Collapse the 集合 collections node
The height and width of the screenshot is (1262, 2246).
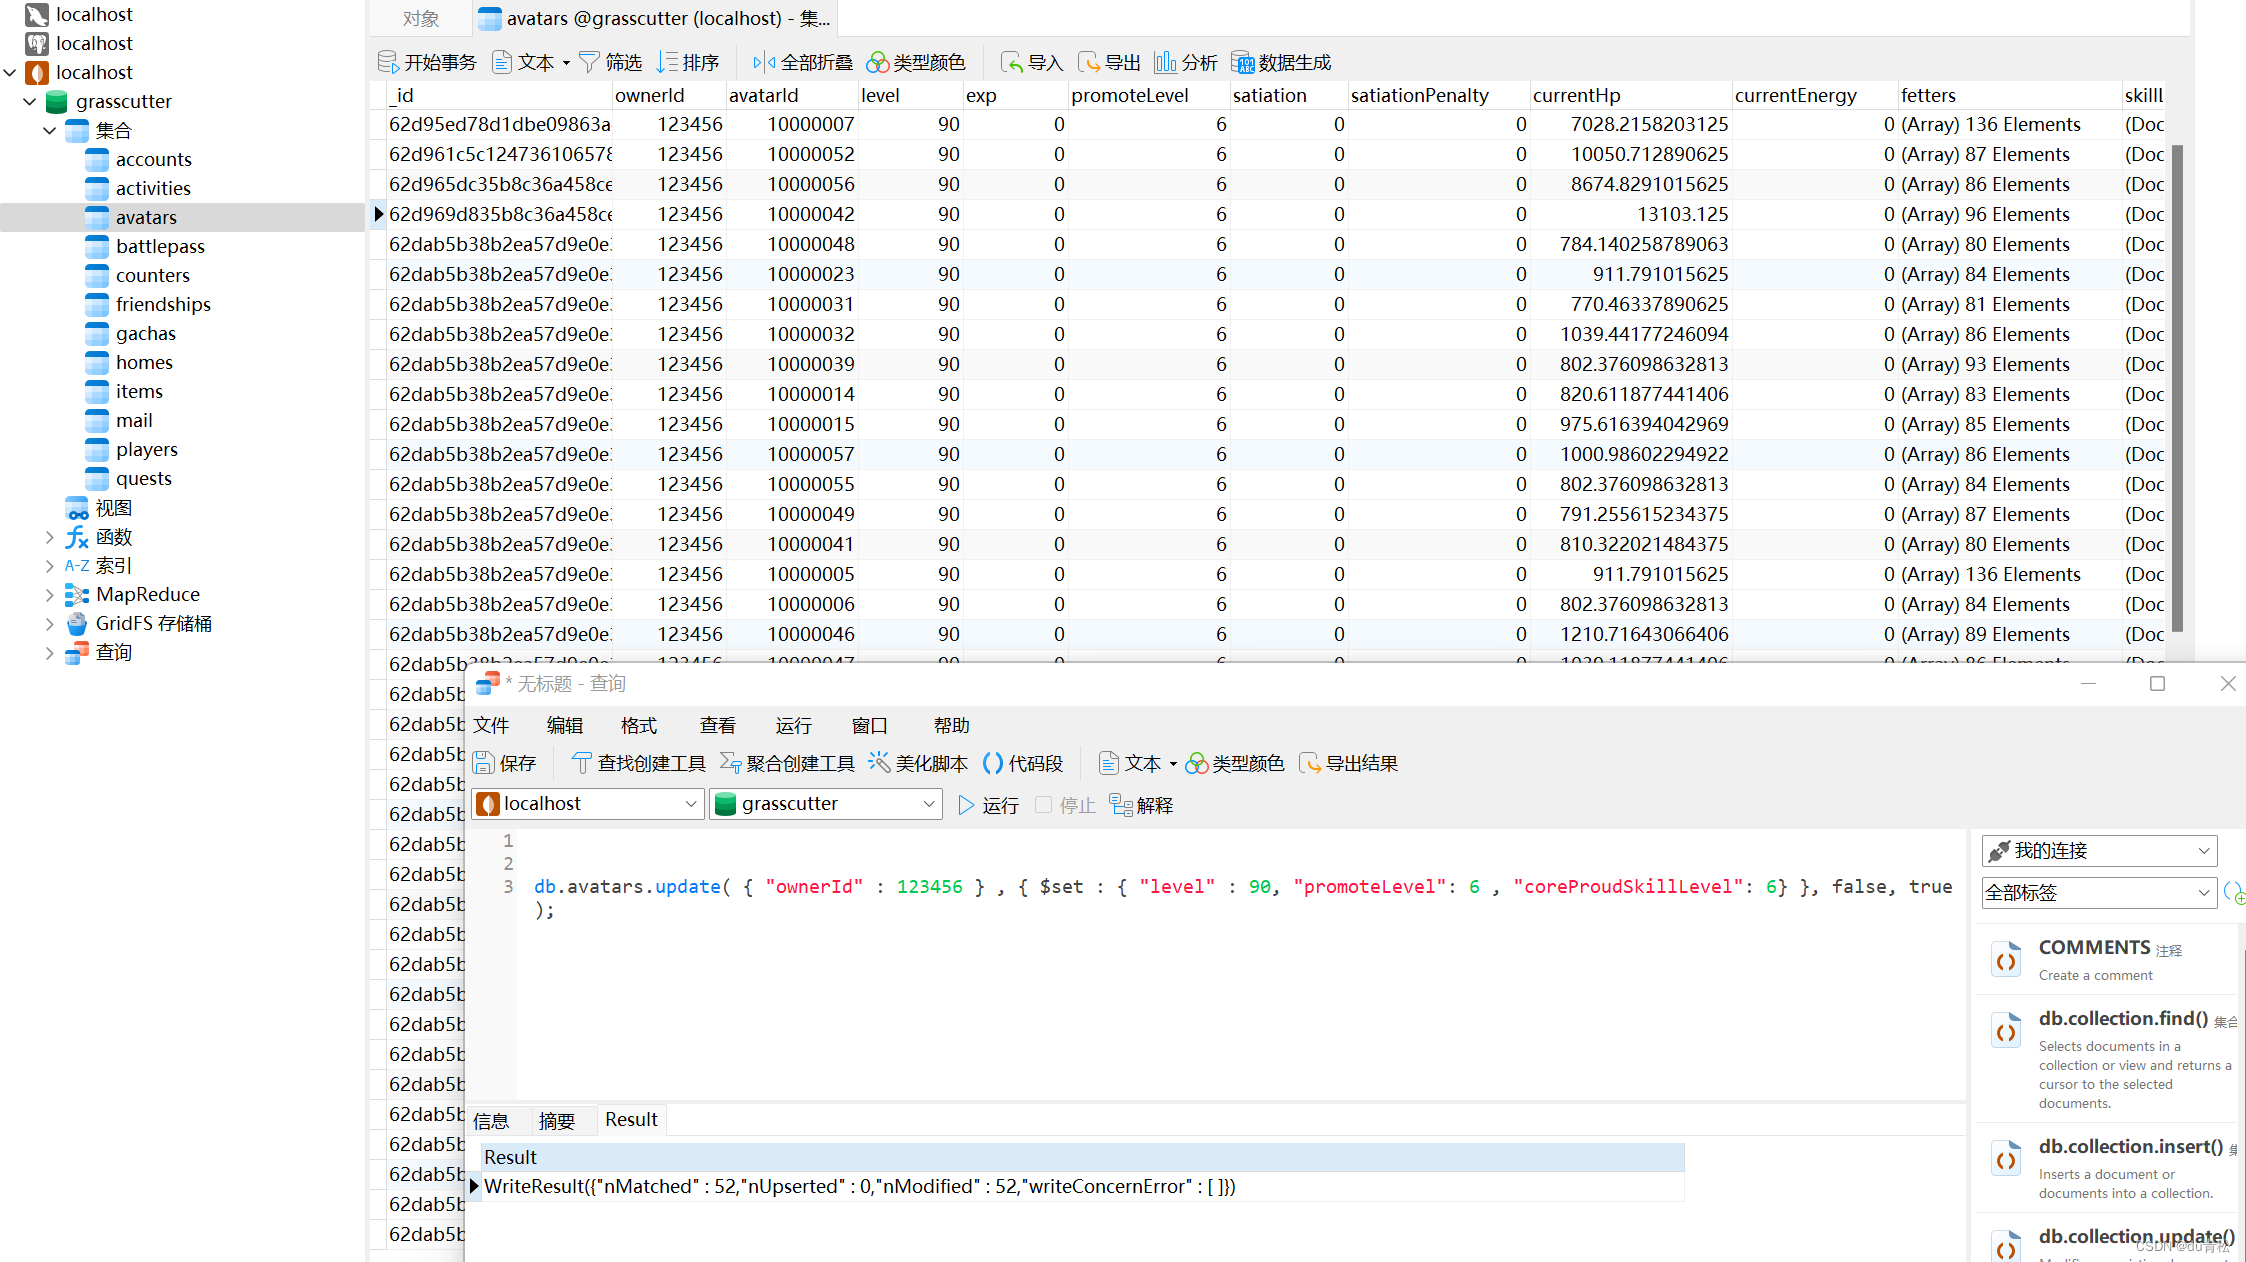(50, 130)
